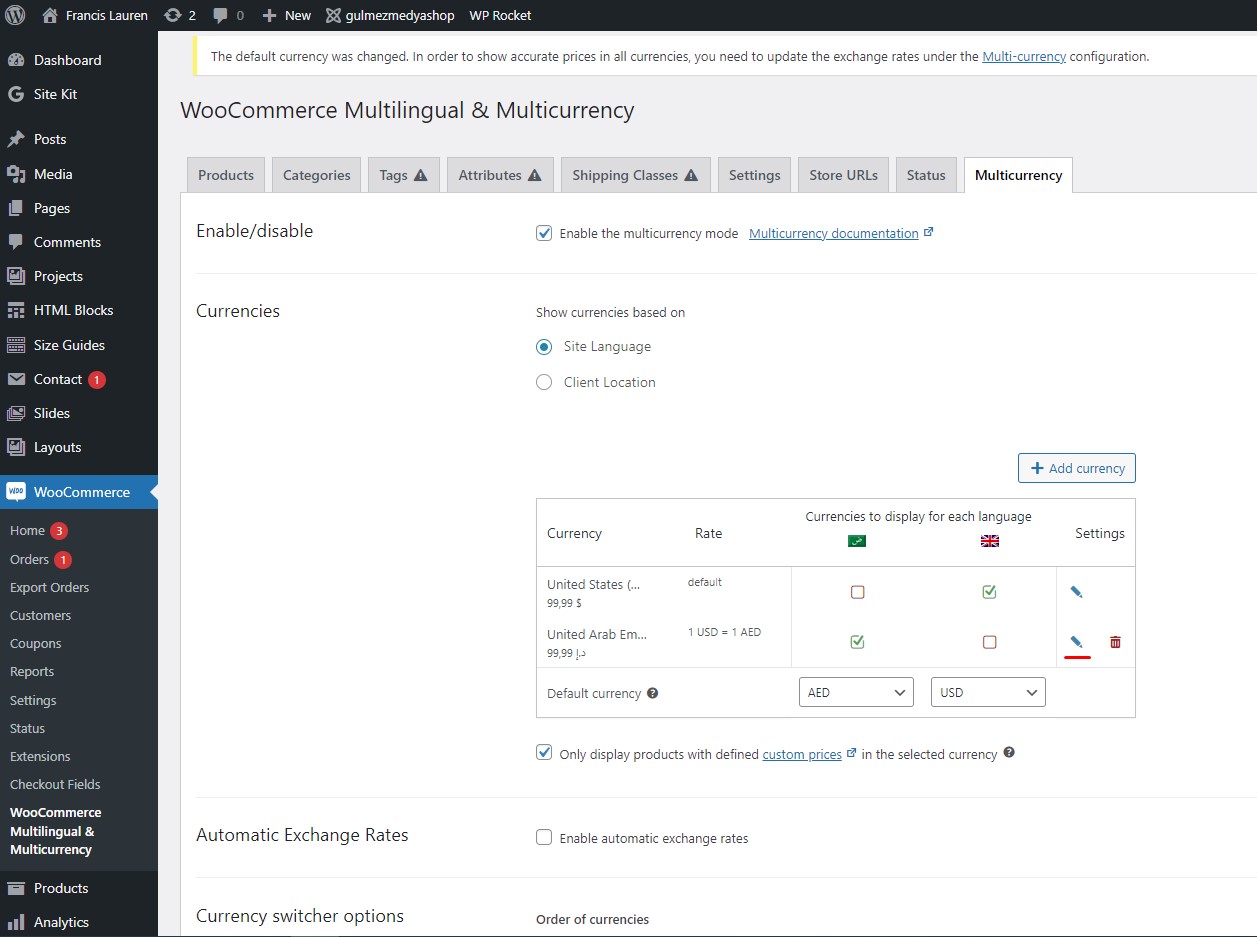Open Export Orders submenu

click(49, 587)
